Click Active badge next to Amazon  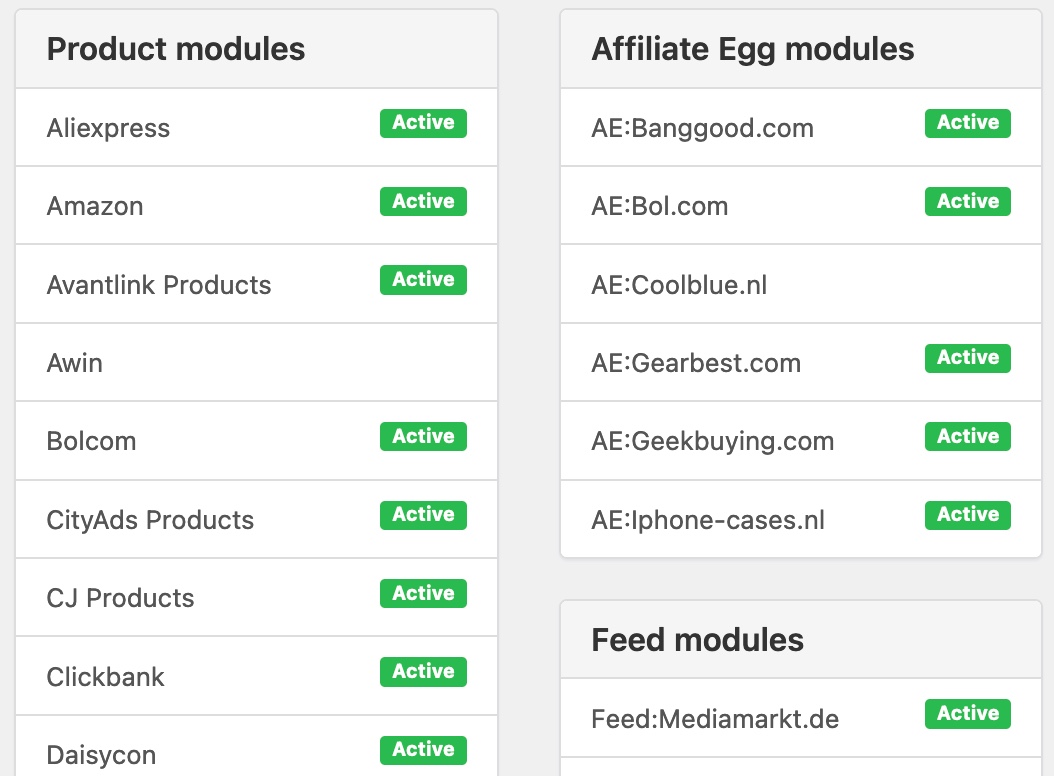pyautogui.click(x=423, y=201)
